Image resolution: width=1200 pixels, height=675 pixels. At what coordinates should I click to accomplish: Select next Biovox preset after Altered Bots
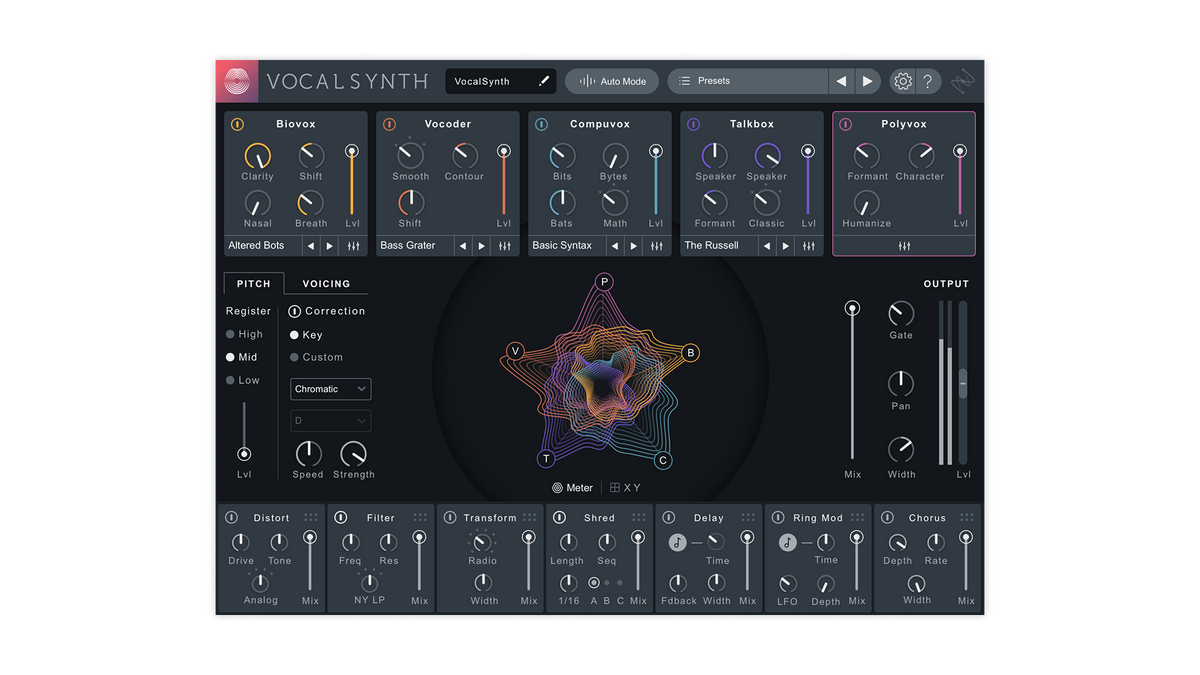pyautogui.click(x=330, y=246)
